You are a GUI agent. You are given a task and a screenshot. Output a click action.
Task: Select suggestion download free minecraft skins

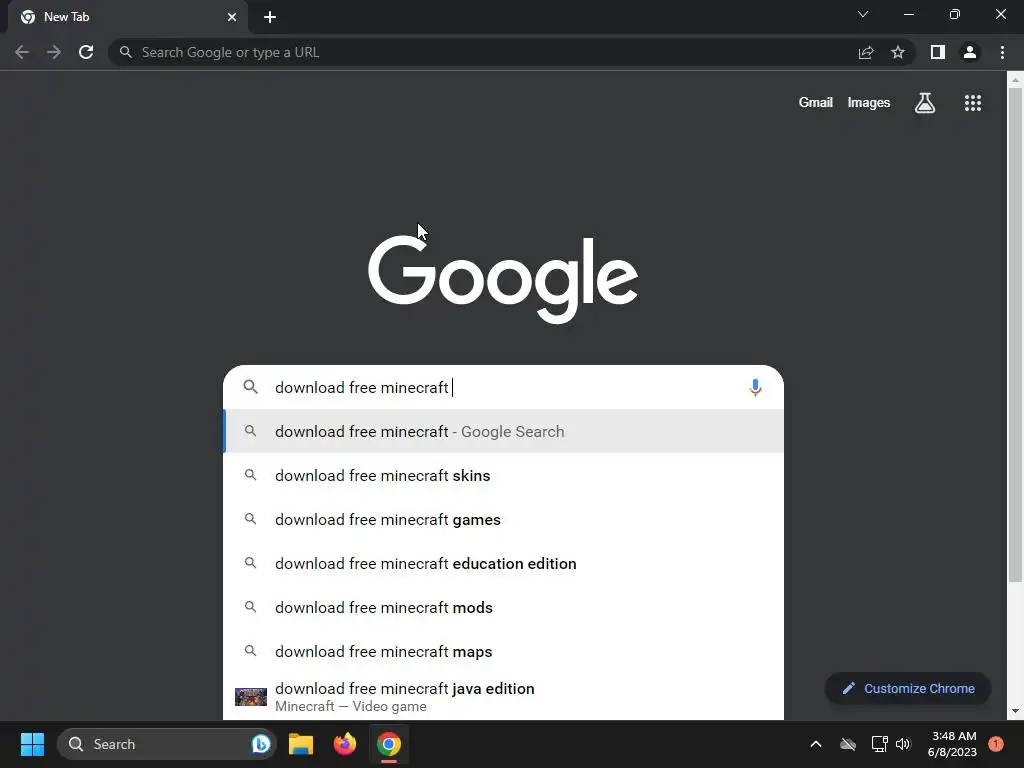point(504,475)
